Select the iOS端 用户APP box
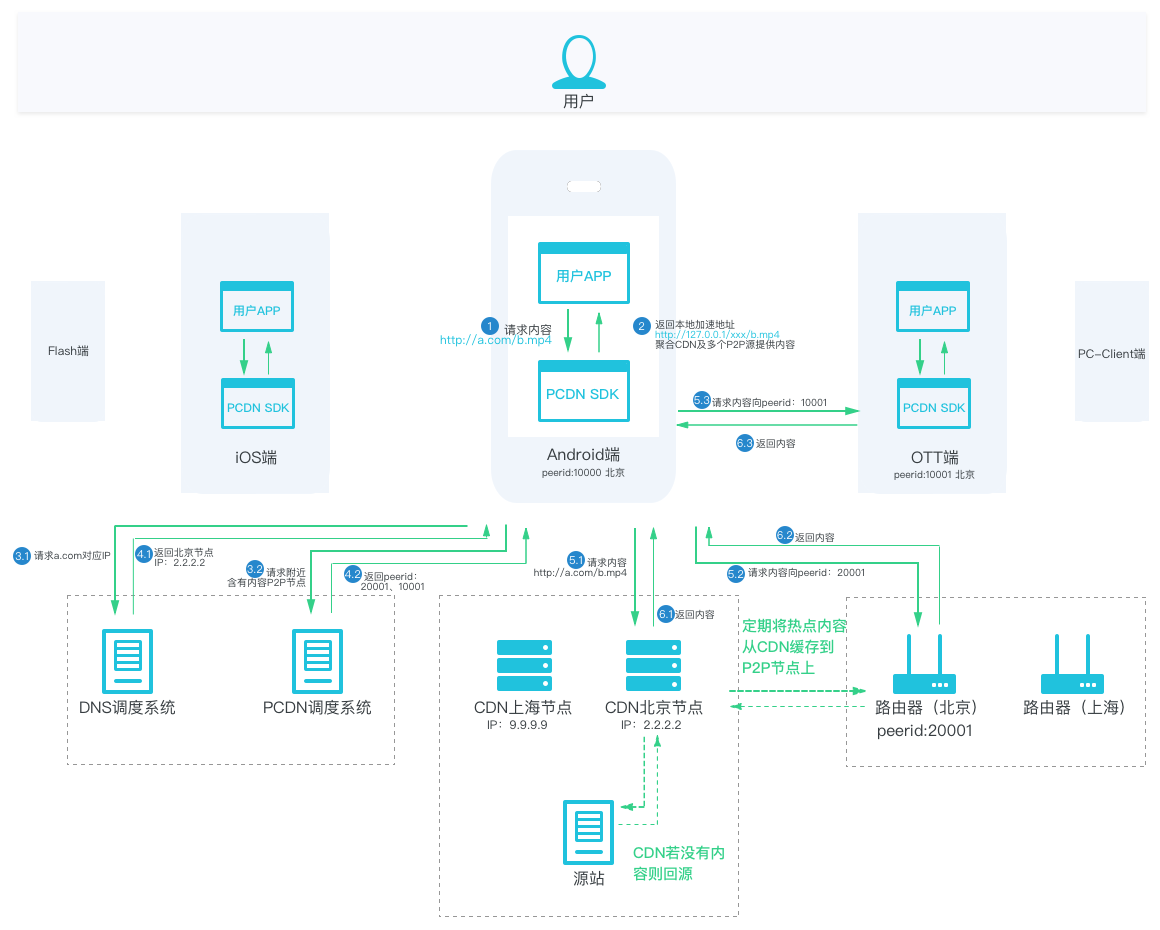The image size is (1160, 930). coord(256,309)
